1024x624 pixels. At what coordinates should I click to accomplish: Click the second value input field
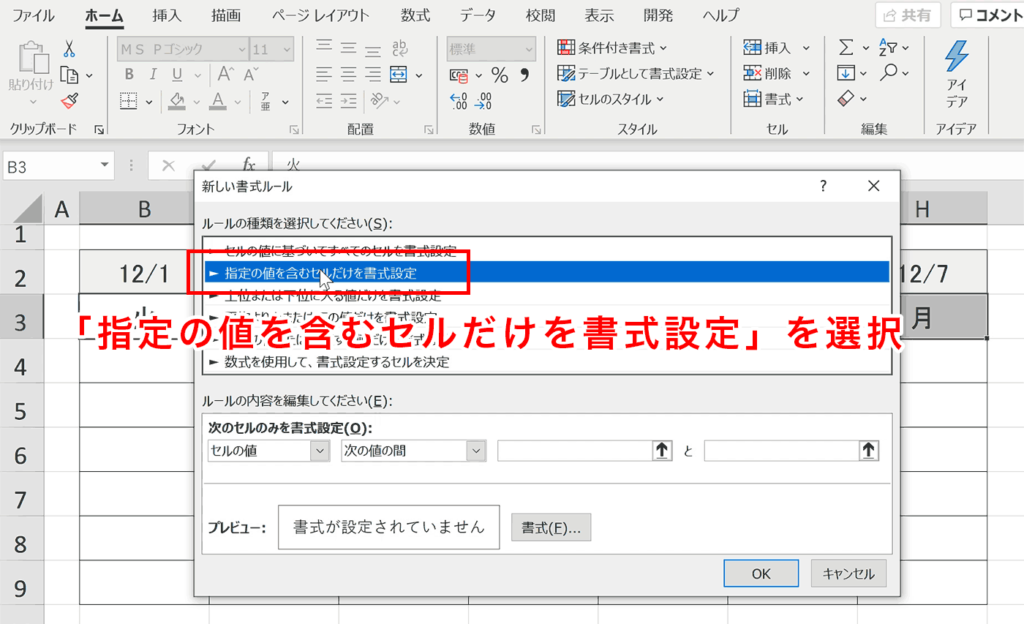[x=782, y=451]
